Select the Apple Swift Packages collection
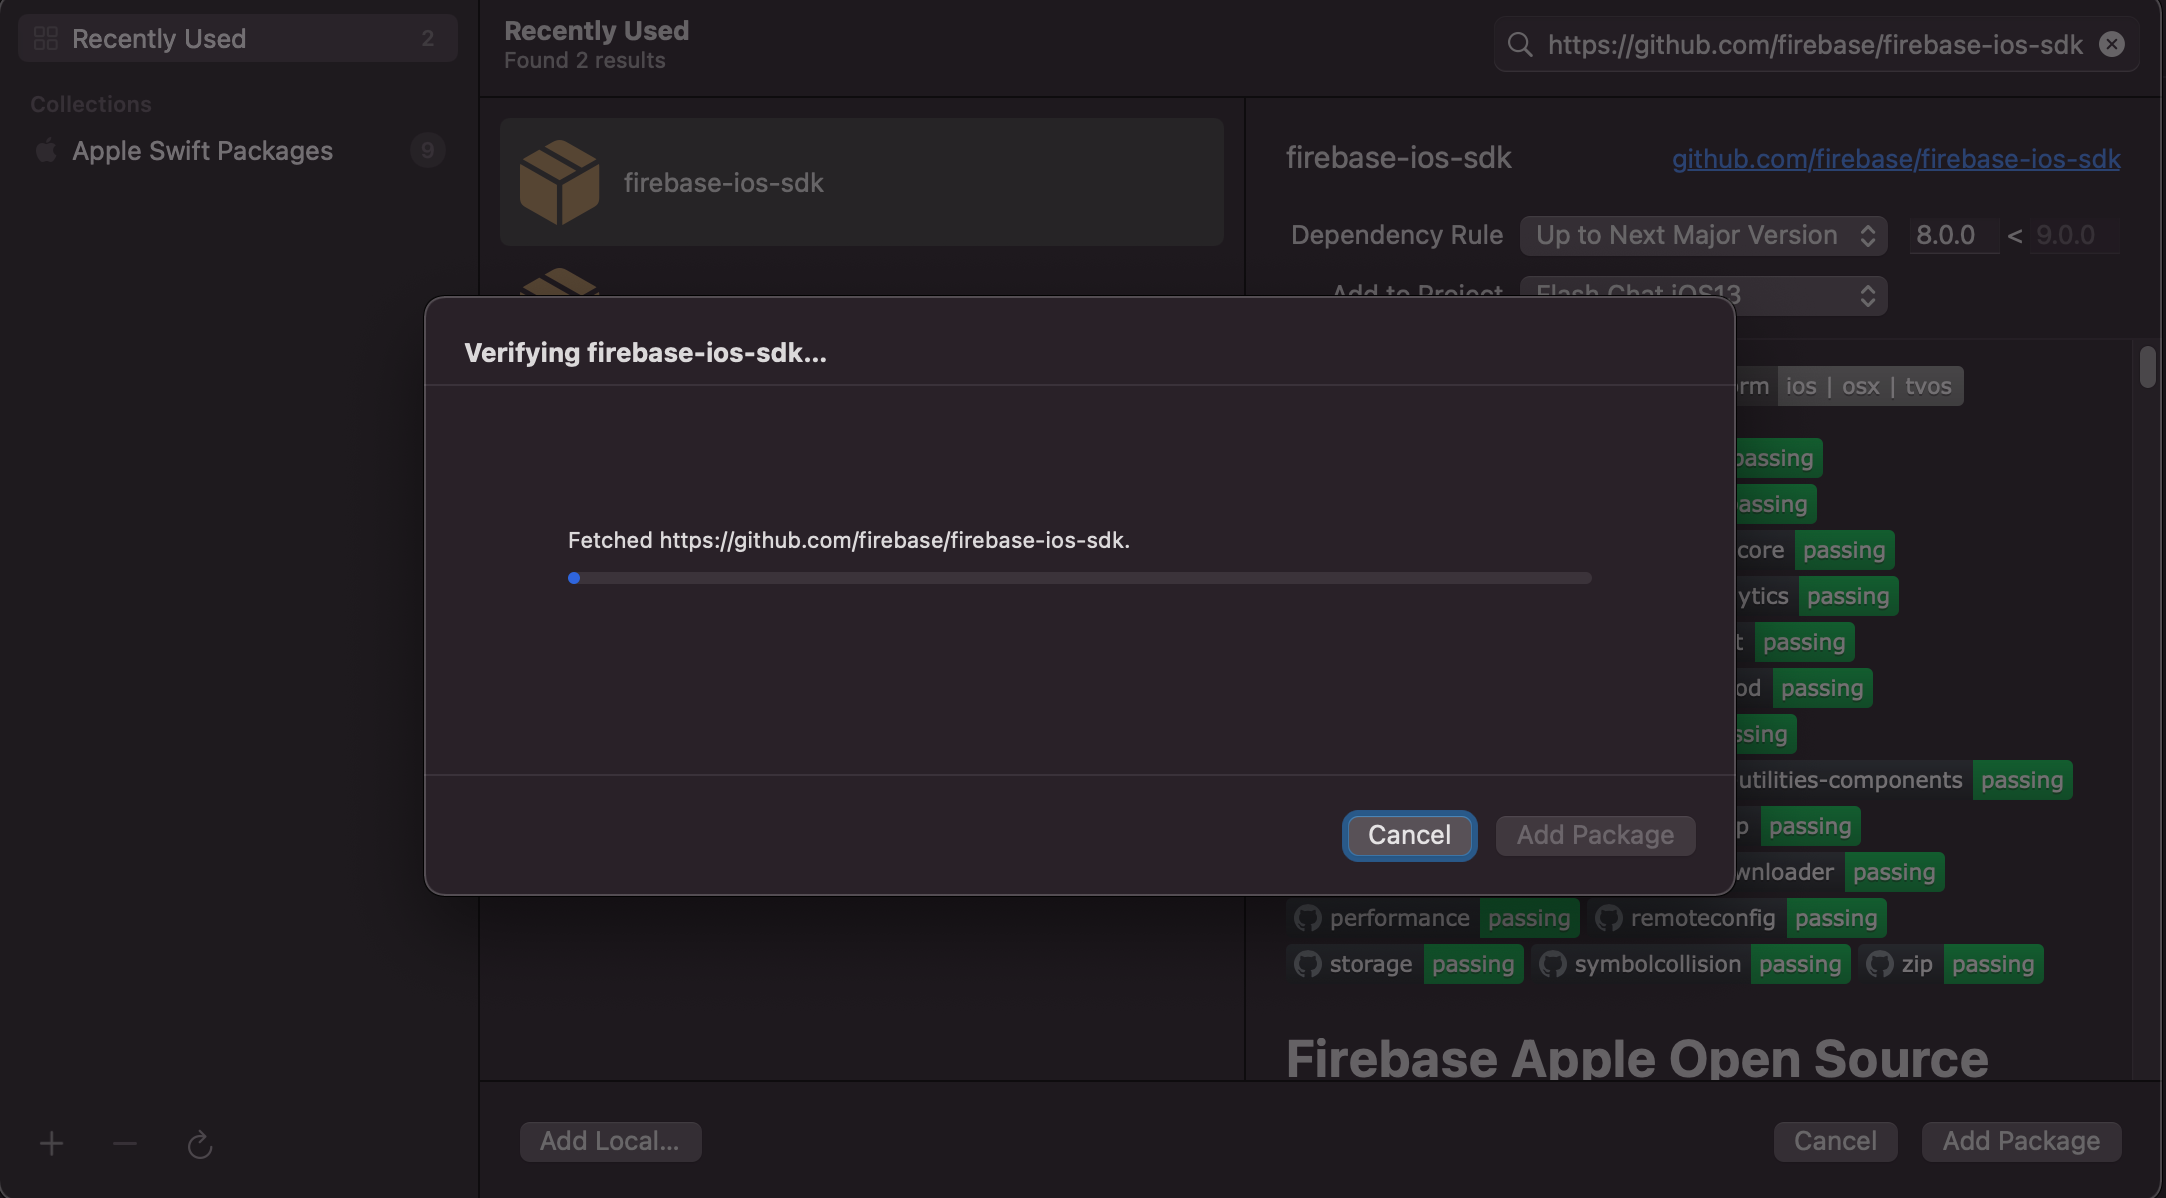The height and width of the screenshot is (1198, 2166). tap(202, 151)
